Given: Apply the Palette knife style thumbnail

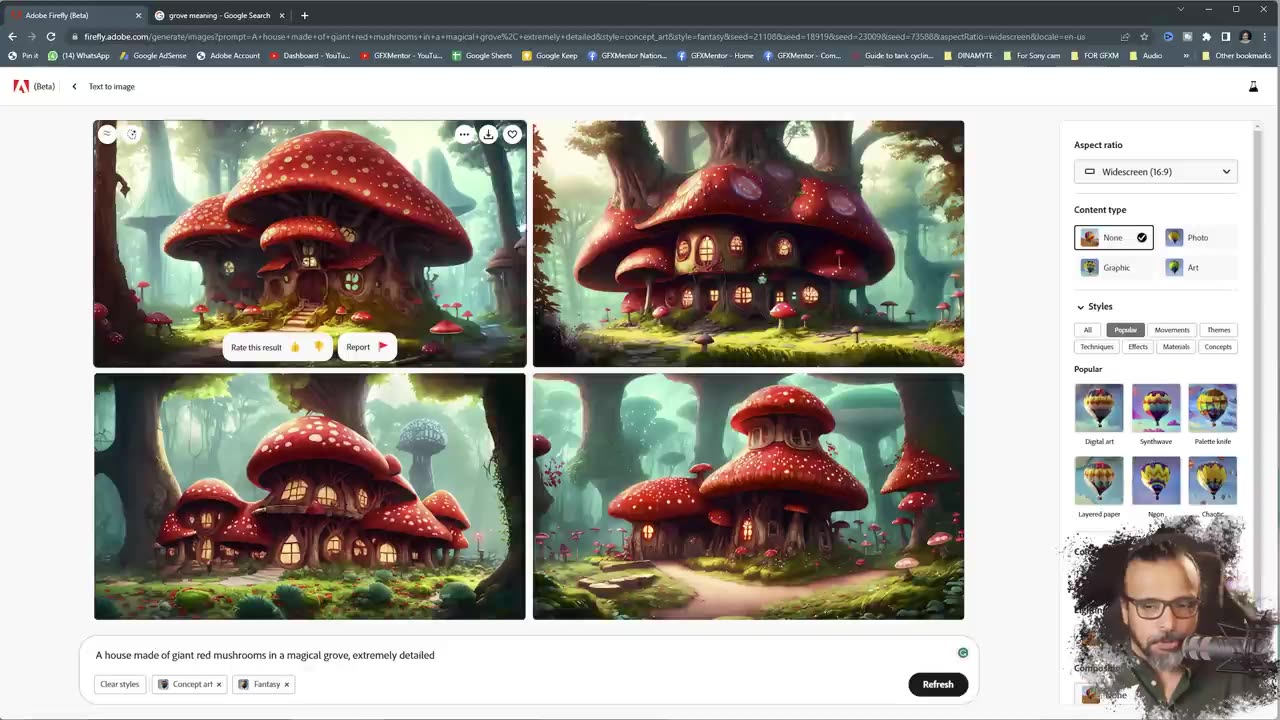Looking at the screenshot, I should pos(1212,408).
